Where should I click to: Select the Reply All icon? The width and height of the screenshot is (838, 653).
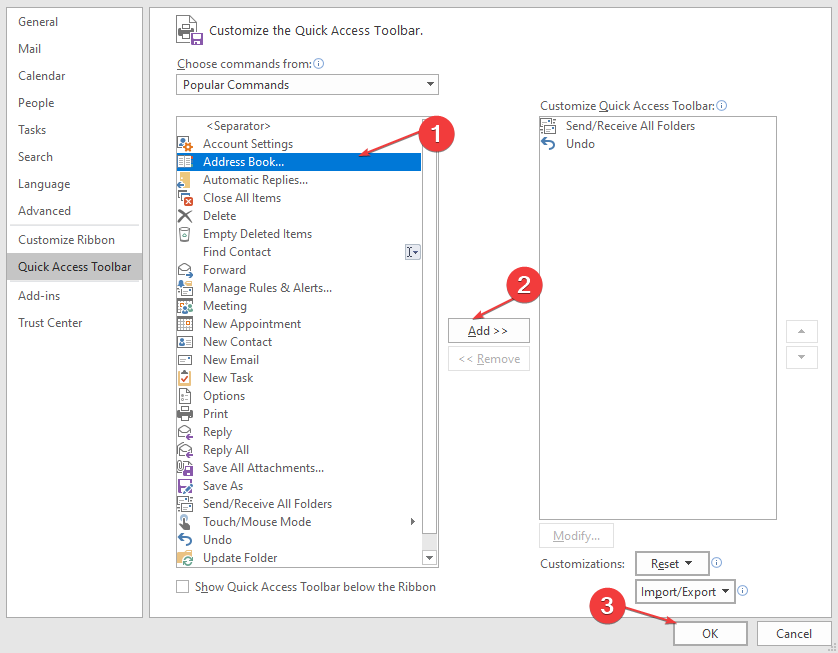click(185, 450)
